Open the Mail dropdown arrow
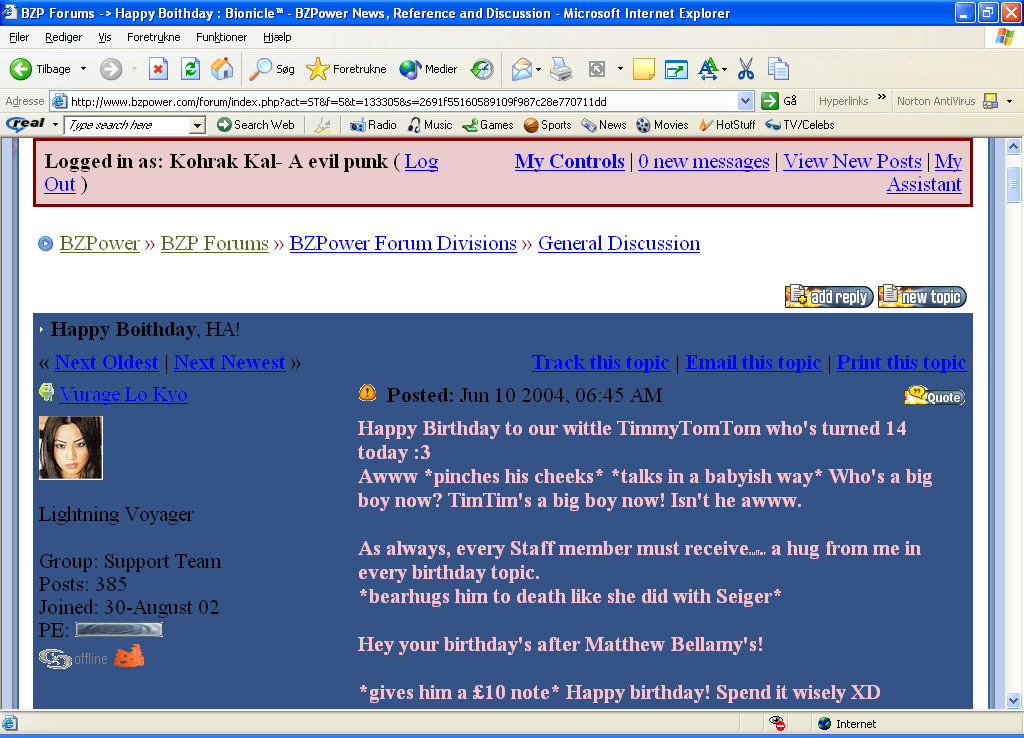1024x738 pixels. pos(539,69)
